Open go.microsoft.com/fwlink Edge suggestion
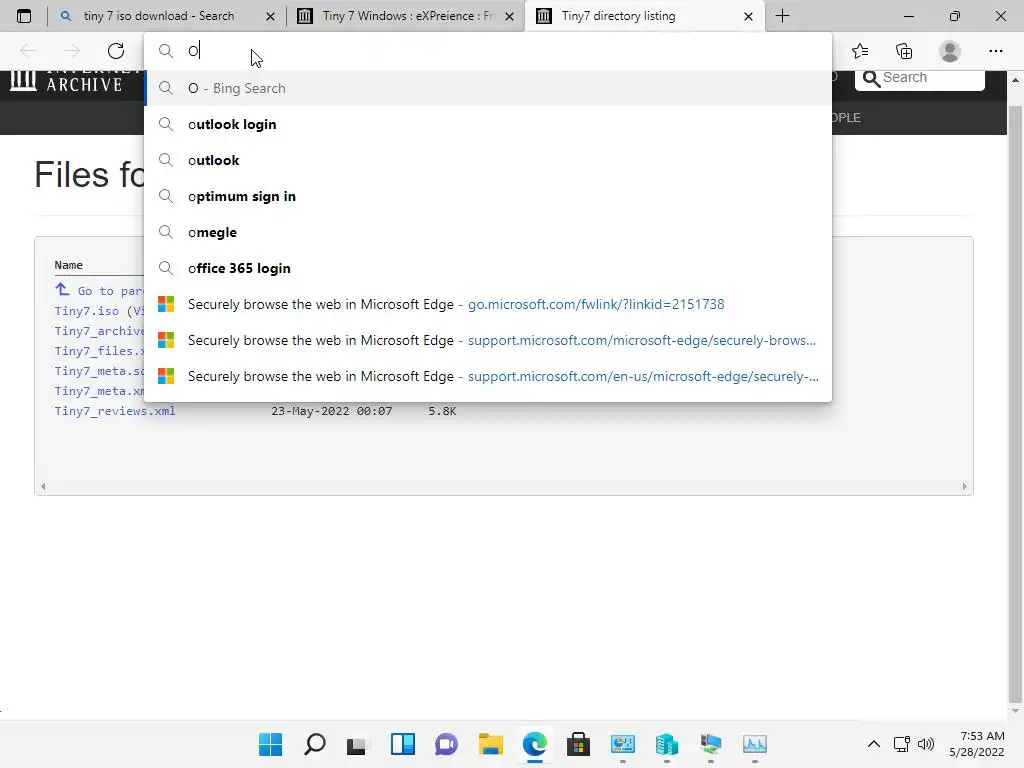 pos(488,304)
